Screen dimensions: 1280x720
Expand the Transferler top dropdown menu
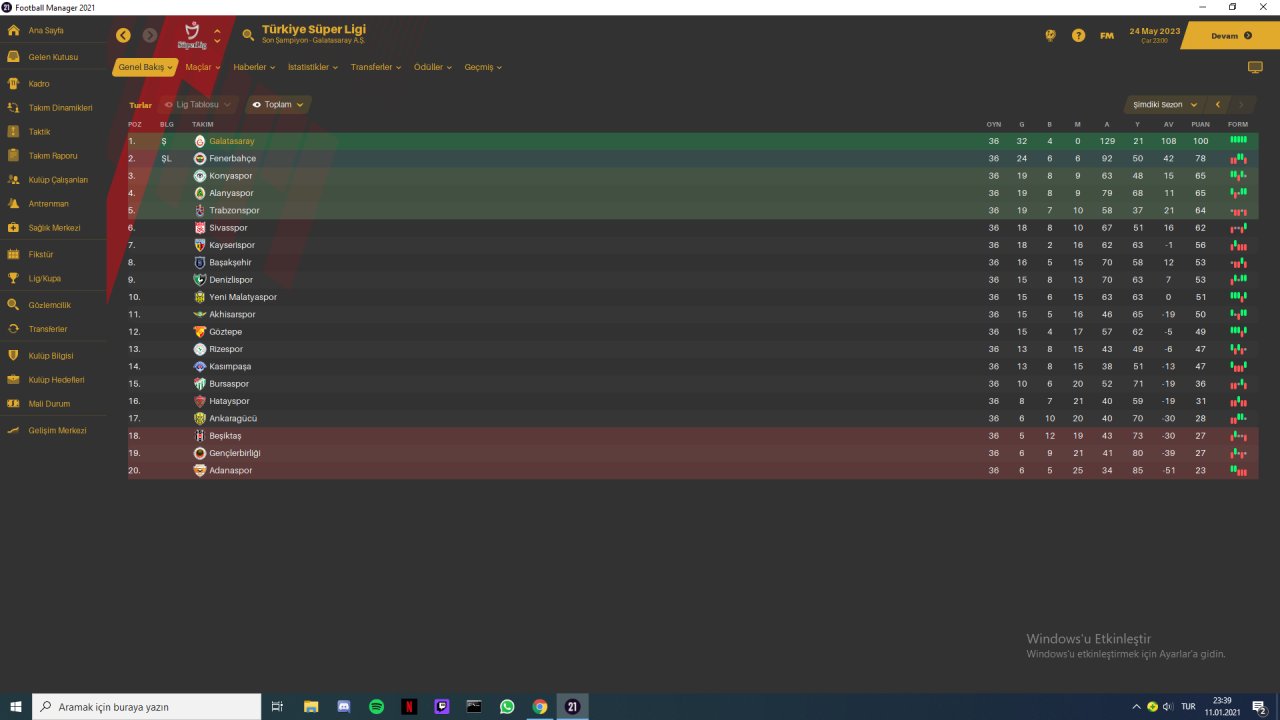[x=376, y=67]
